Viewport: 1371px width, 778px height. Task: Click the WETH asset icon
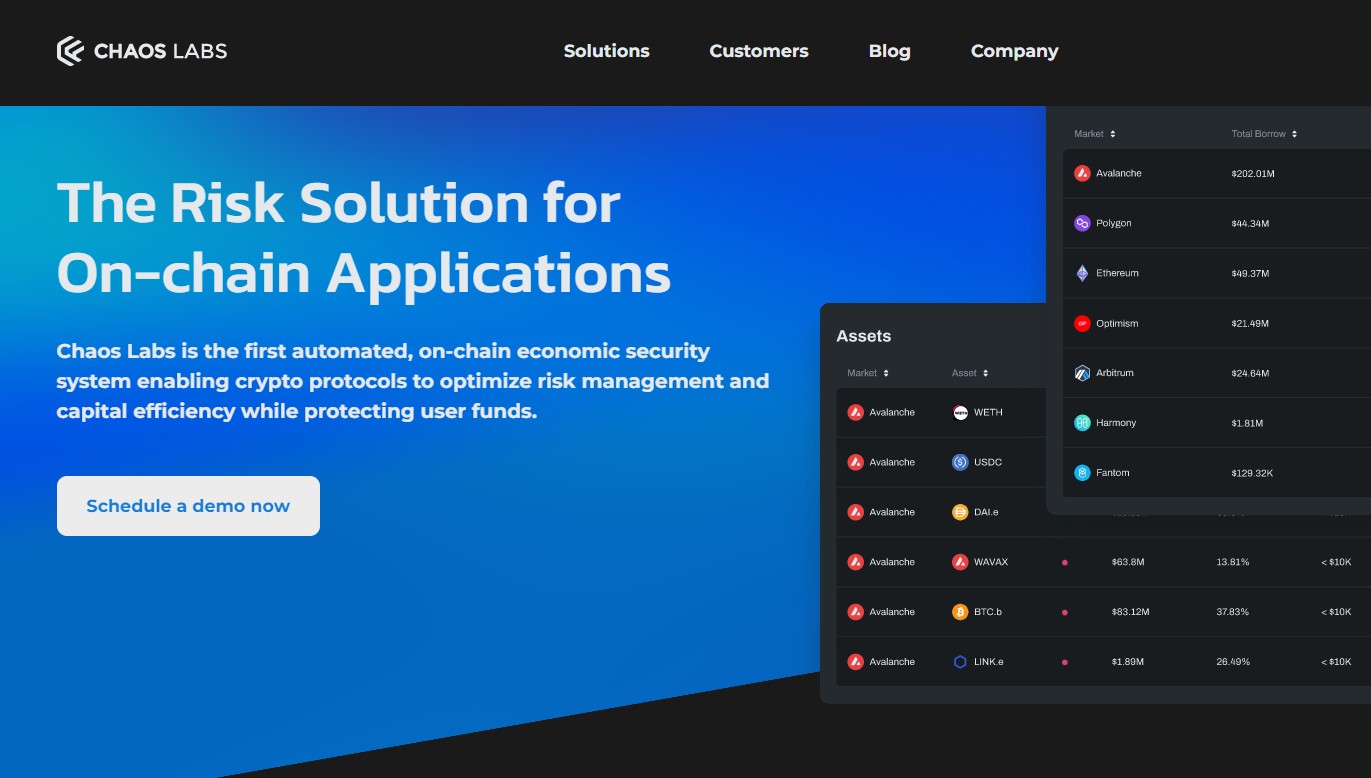[960, 412]
